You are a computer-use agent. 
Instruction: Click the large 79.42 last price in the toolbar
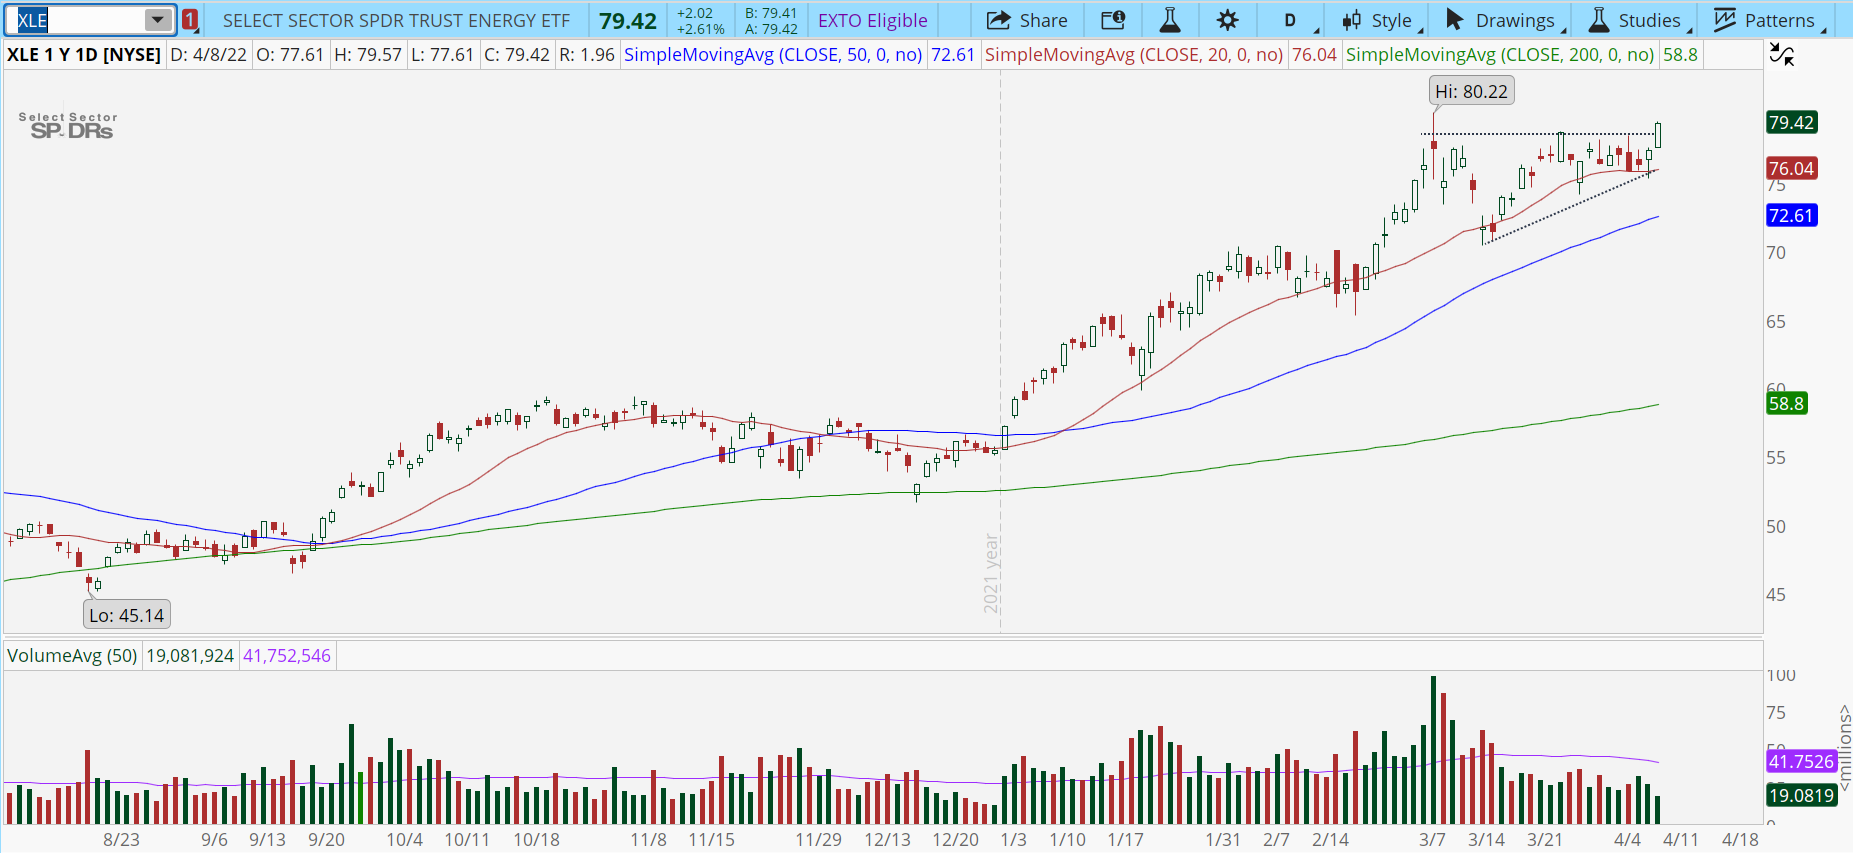click(x=628, y=21)
